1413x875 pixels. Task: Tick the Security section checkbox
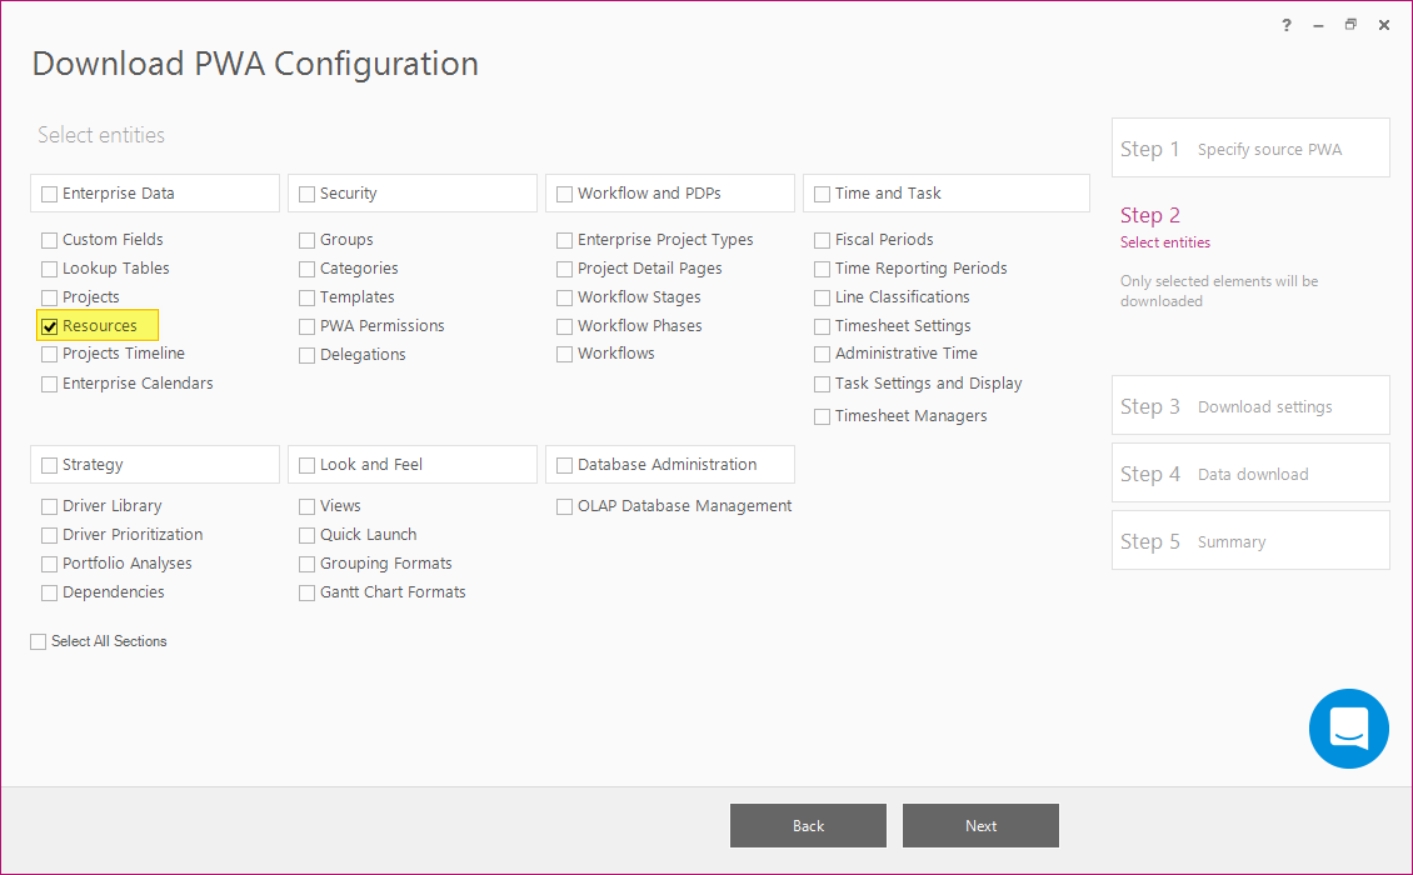click(307, 194)
